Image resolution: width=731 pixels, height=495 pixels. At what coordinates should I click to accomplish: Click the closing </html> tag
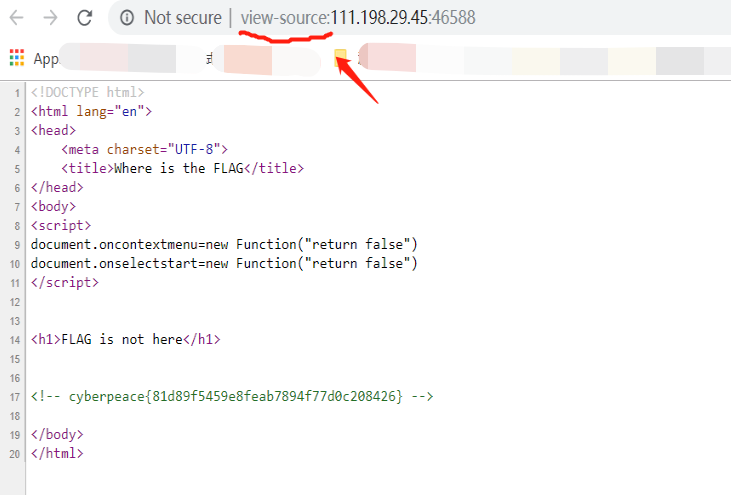[x=57, y=454]
